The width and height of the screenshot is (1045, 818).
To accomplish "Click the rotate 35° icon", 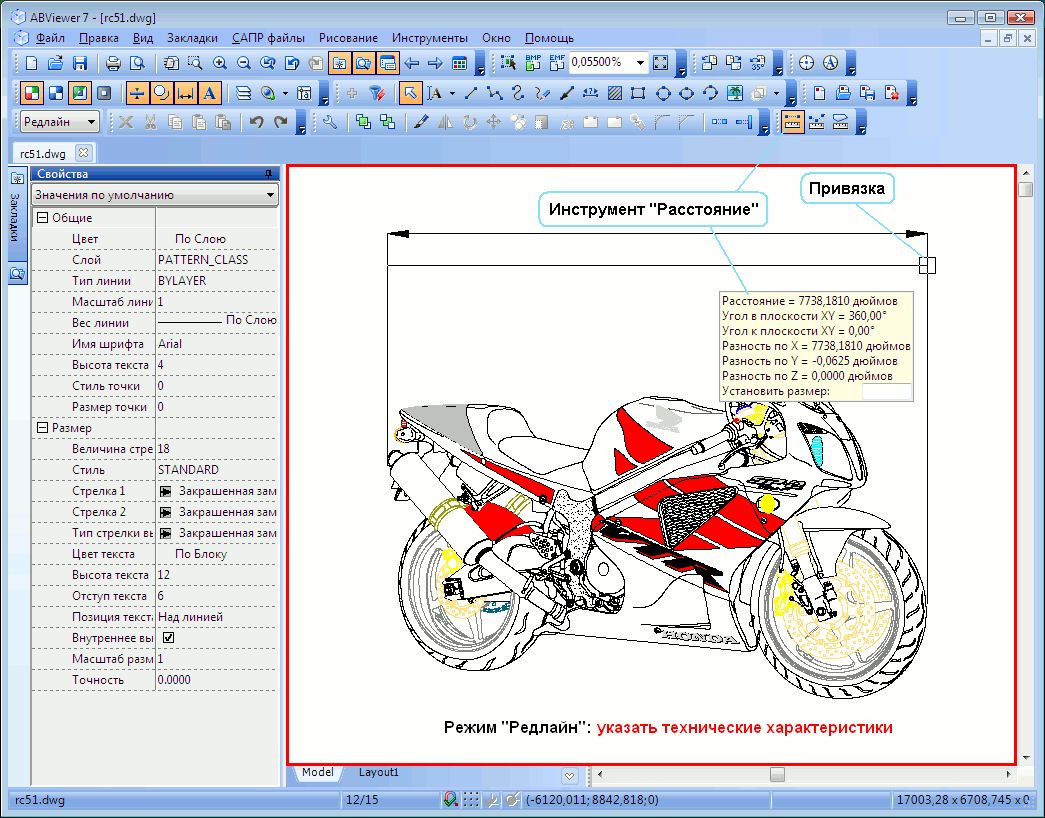I will tap(758, 63).
